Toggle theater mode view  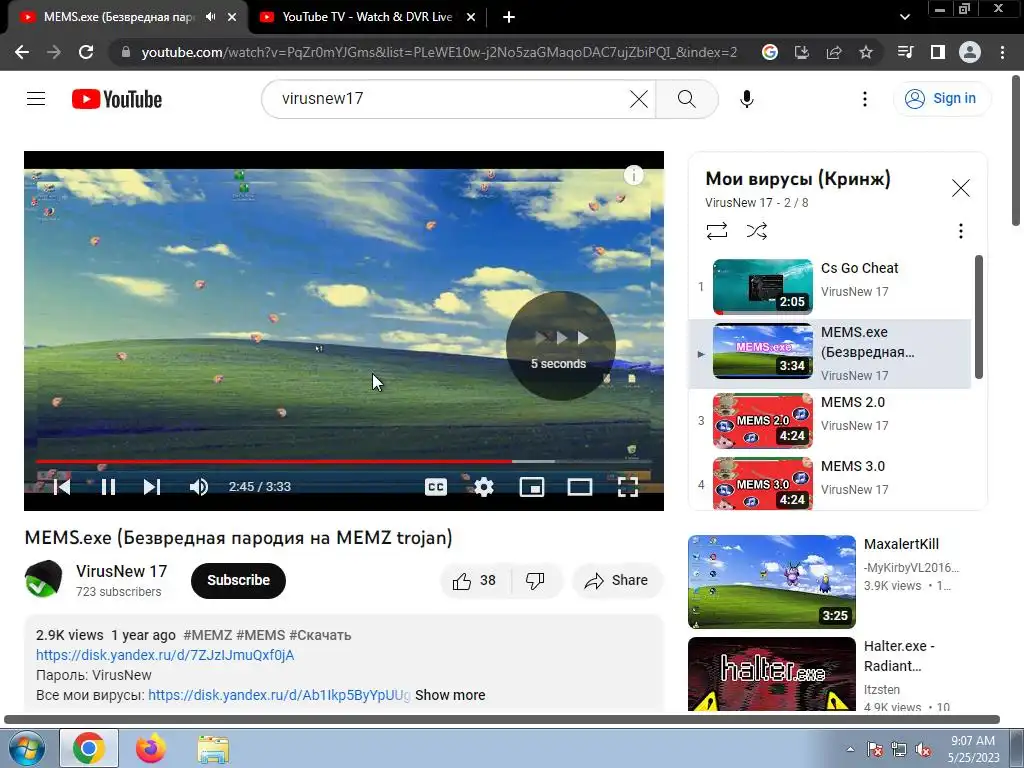click(x=579, y=487)
